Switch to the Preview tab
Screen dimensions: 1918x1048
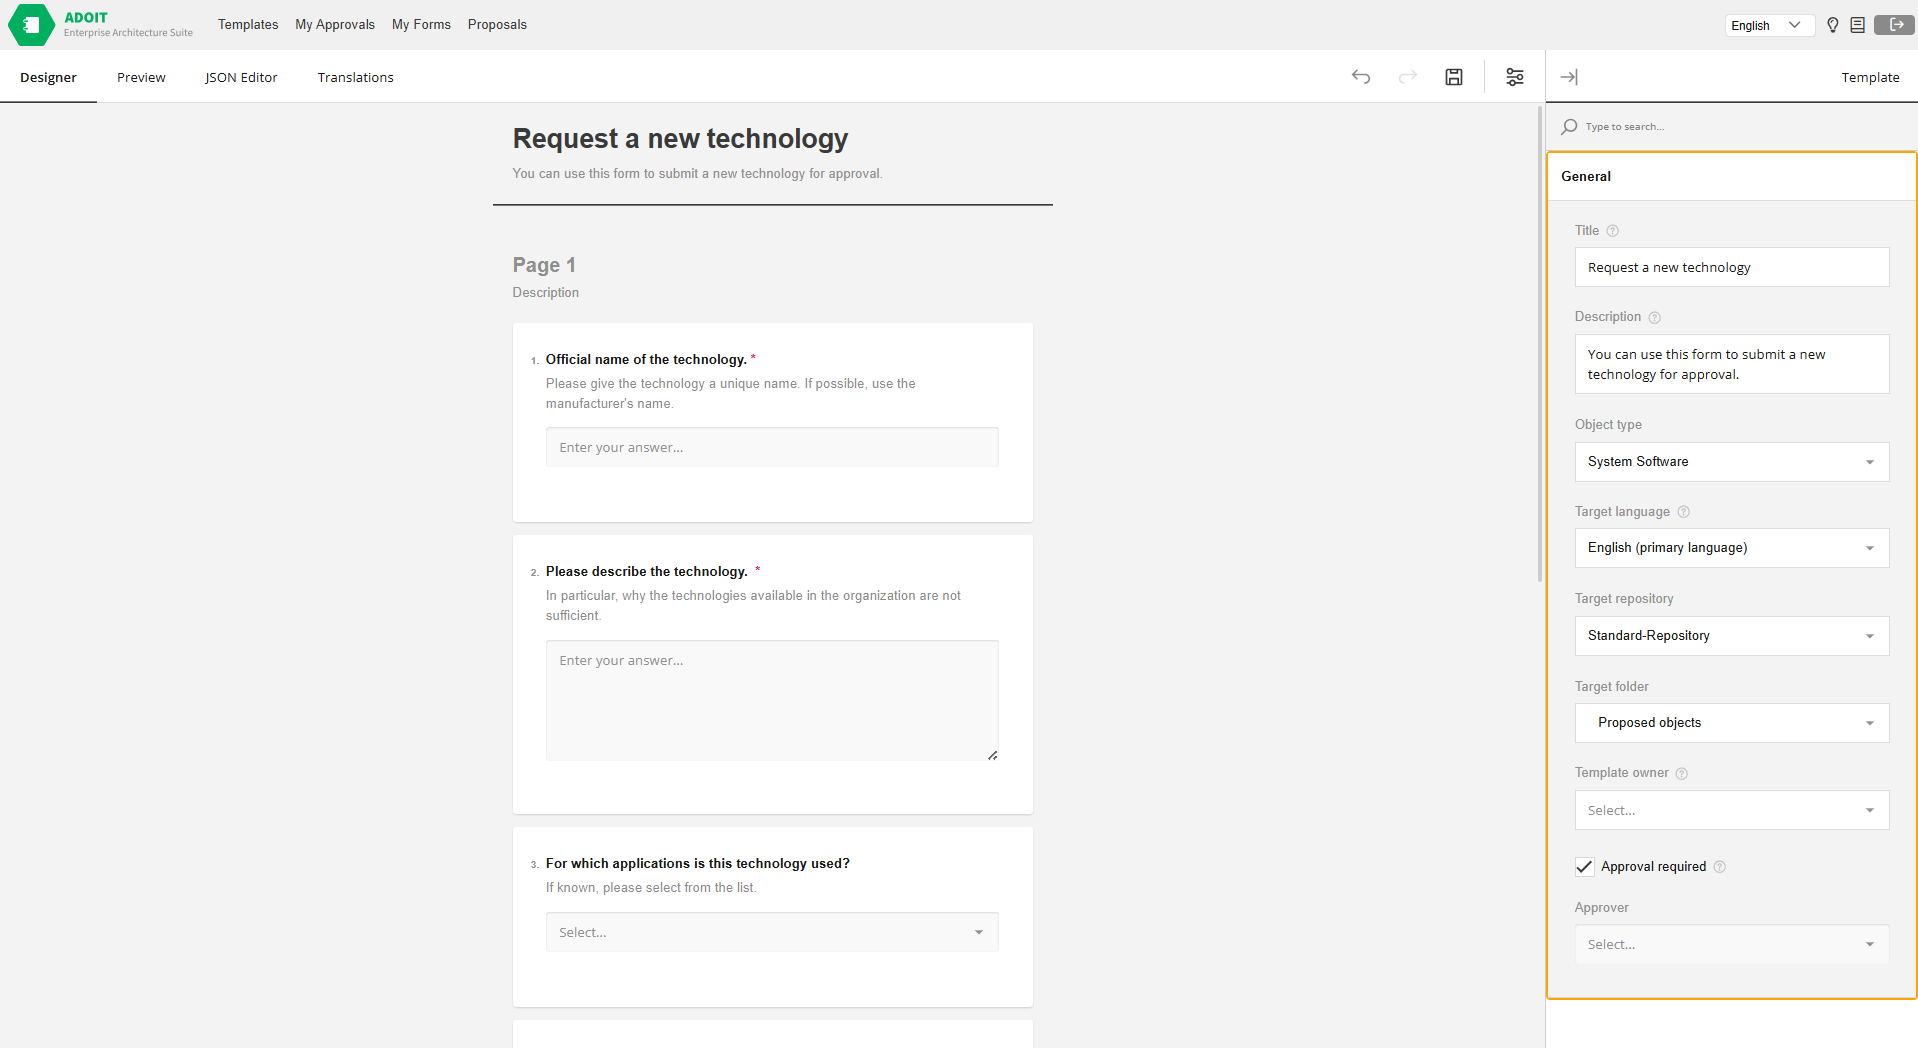tap(141, 77)
